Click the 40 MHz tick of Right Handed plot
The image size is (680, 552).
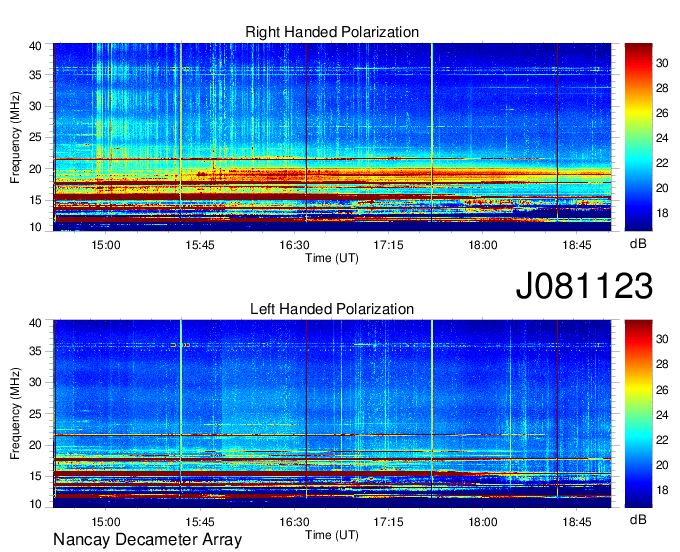click(x=35, y=46)
